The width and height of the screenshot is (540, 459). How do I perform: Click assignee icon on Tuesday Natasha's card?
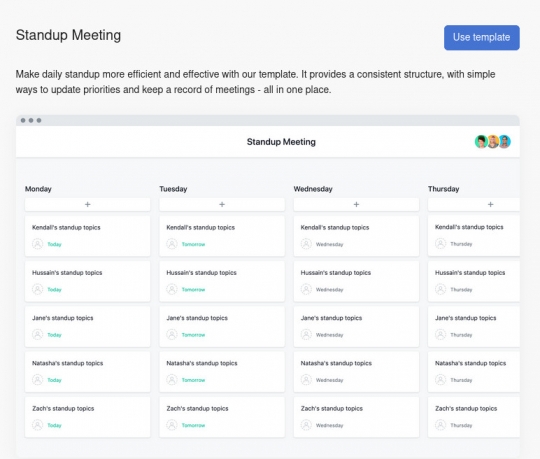pyautogui.click(x=172, y=380)
